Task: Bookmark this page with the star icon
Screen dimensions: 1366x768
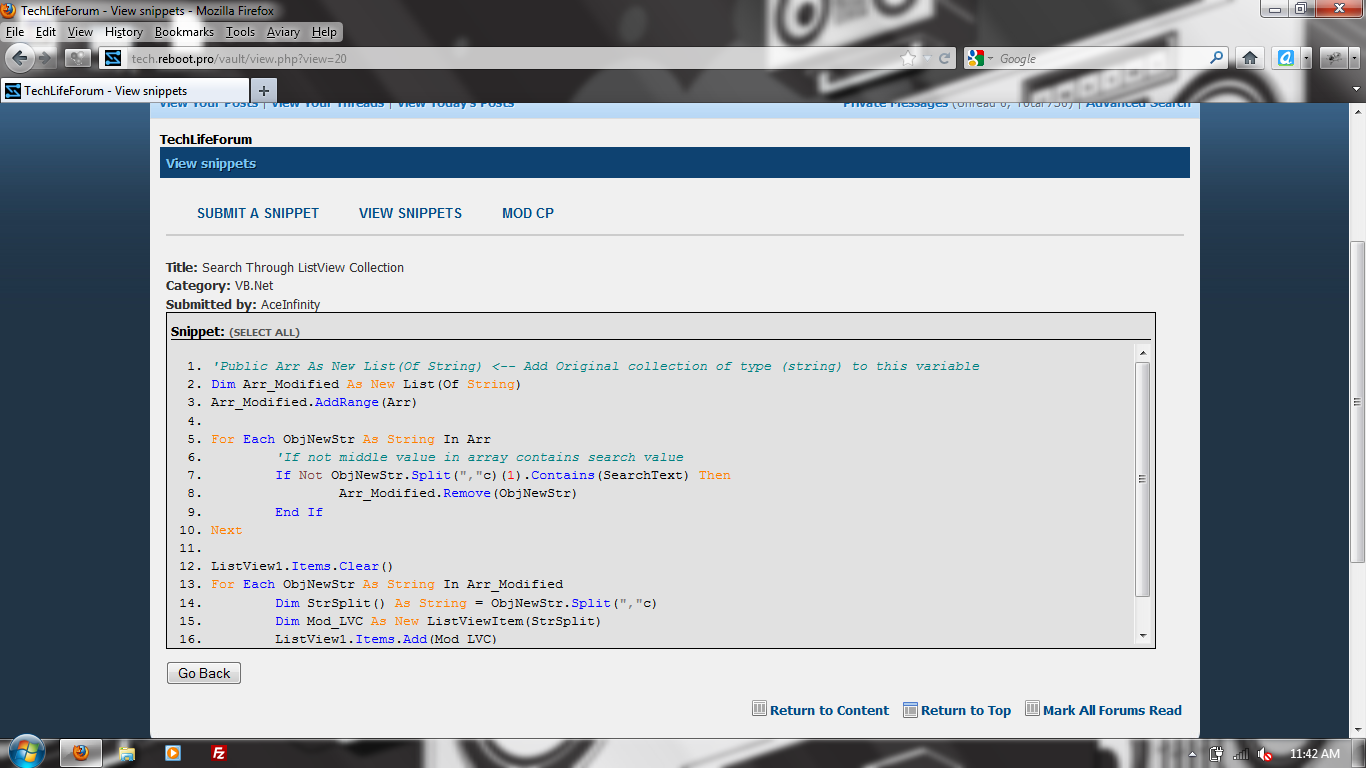Action: (x=908, y=59)
